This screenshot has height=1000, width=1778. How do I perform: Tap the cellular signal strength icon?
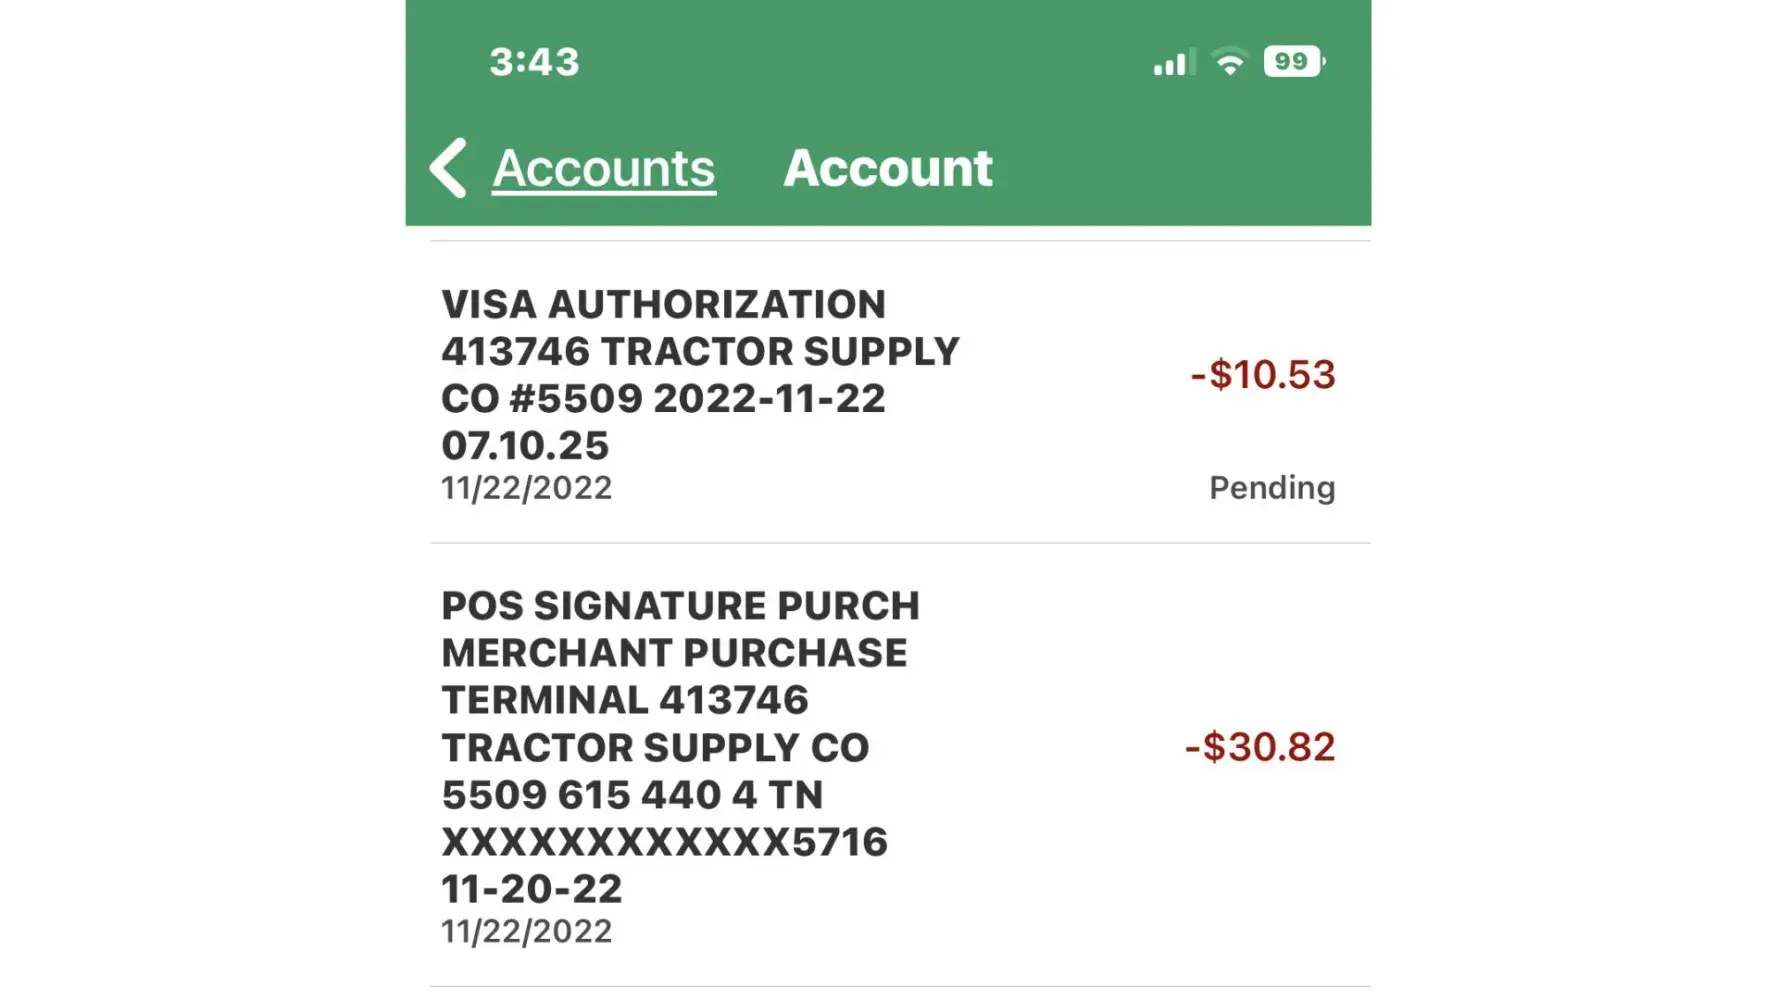coord(1173,62)
